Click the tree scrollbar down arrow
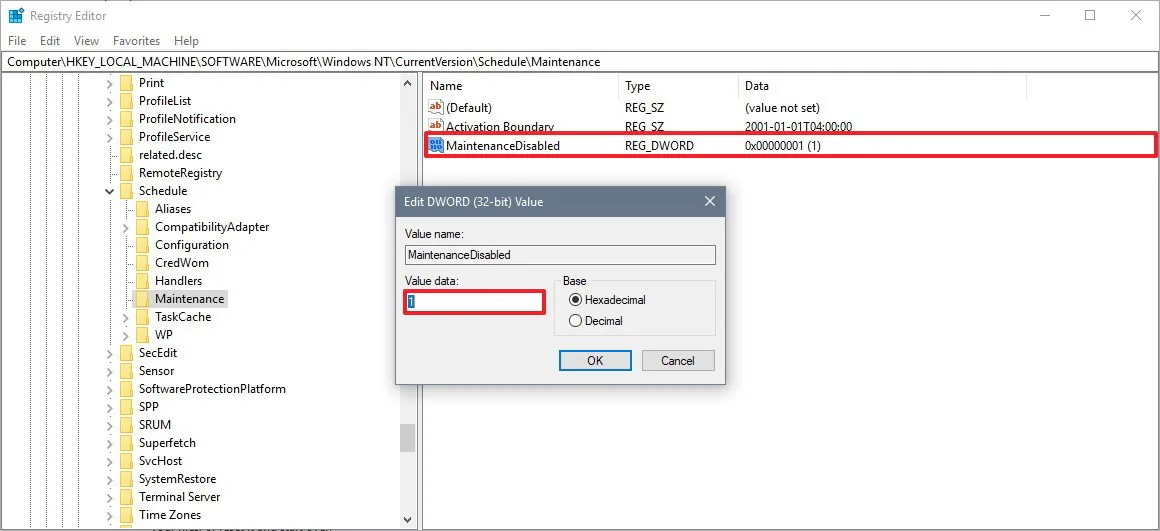 point(408,521)
